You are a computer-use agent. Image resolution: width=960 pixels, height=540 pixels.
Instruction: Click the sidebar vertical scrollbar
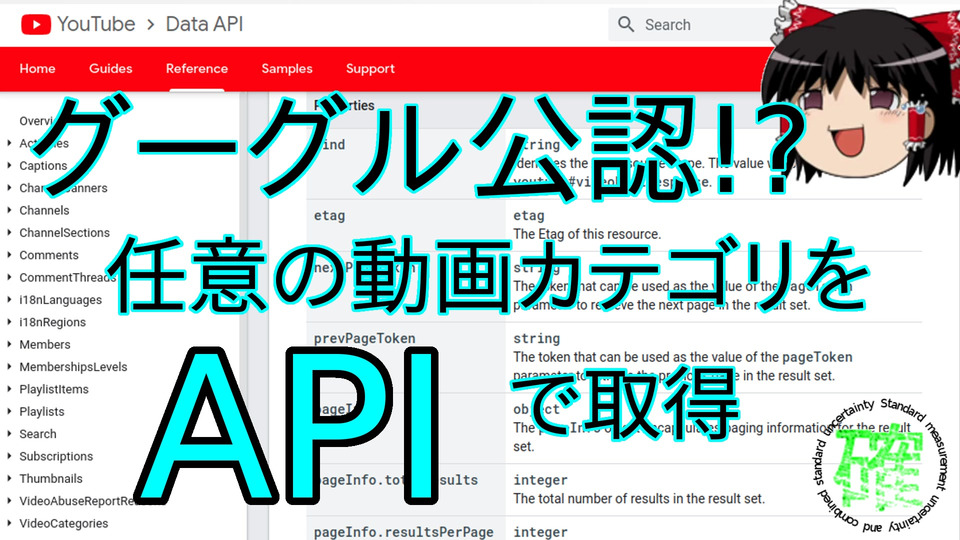point(243,316)
